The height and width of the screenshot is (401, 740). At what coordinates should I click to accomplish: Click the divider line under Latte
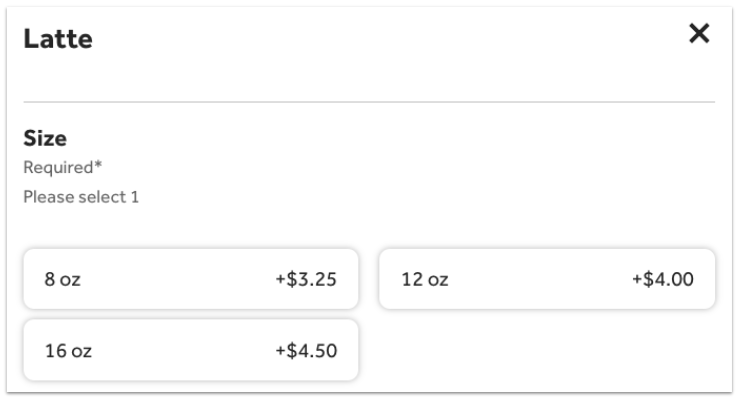tap(369, 102)
